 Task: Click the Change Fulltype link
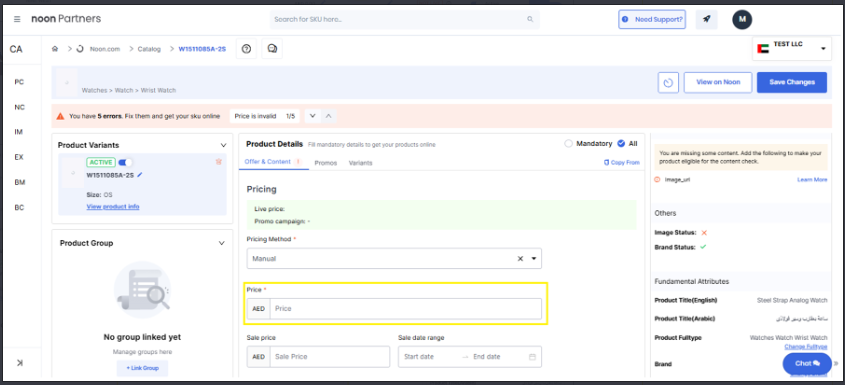806,346
